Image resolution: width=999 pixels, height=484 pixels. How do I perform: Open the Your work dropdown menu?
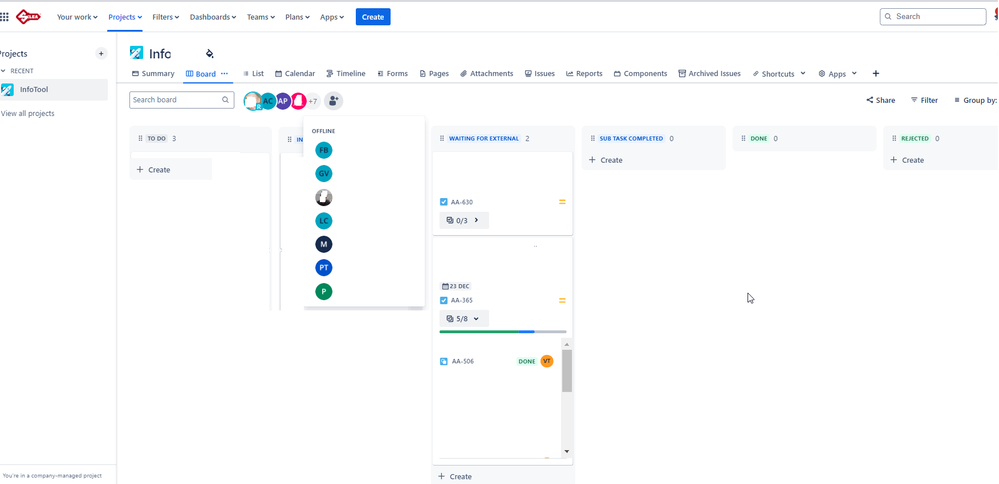coord(77,17)
